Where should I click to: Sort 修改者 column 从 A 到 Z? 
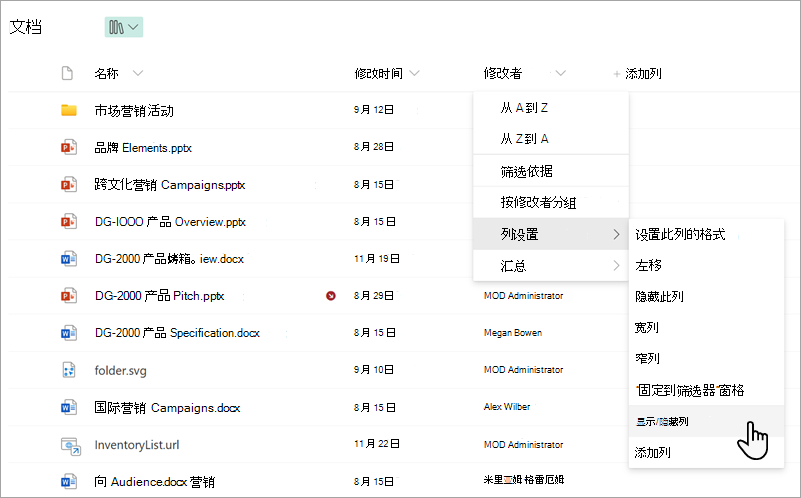point(551,108)
